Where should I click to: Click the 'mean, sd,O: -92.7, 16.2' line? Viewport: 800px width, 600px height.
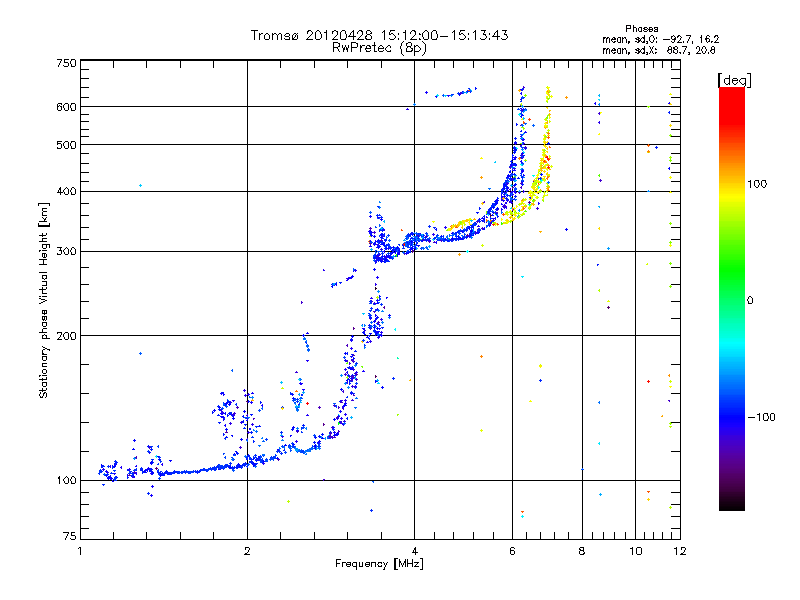coord(660,39)
